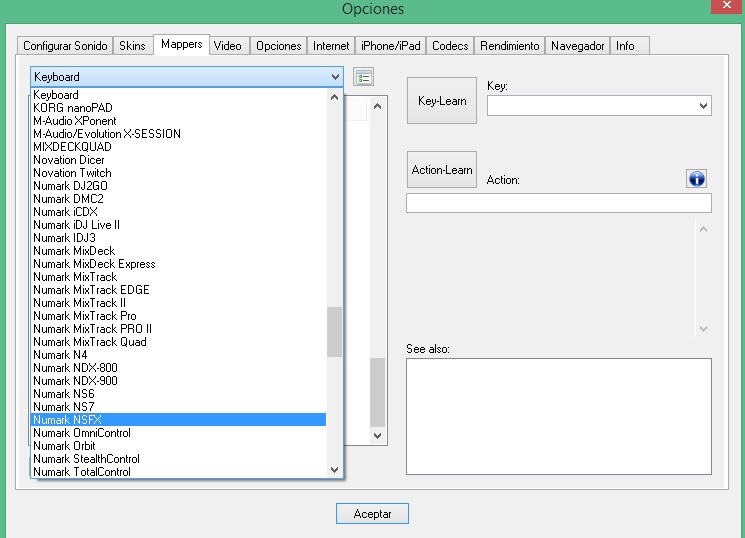
Task: Select highlighted Numark NSFX entry
Action: [x=179, y=420]
